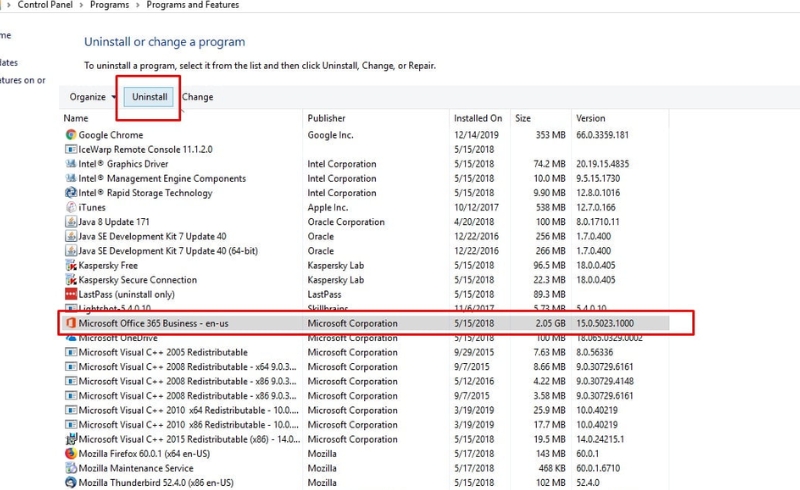Click the Visual C++ 2010 x86 Redistributable icon

[x=71, y=425]
